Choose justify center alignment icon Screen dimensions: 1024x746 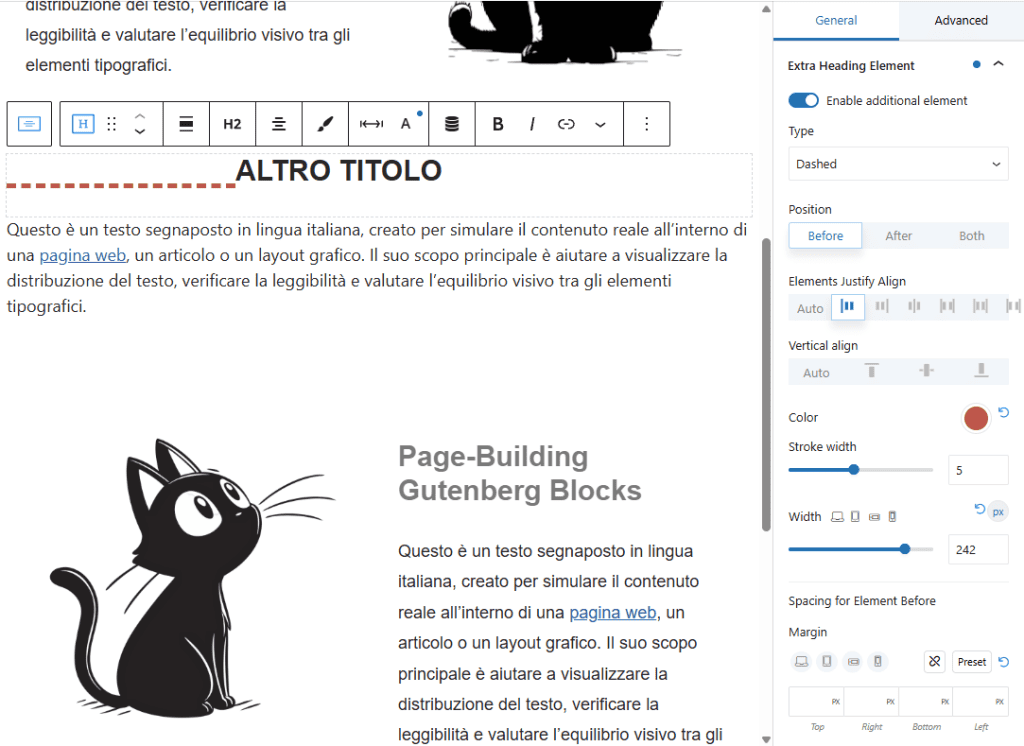click(914, 306)
